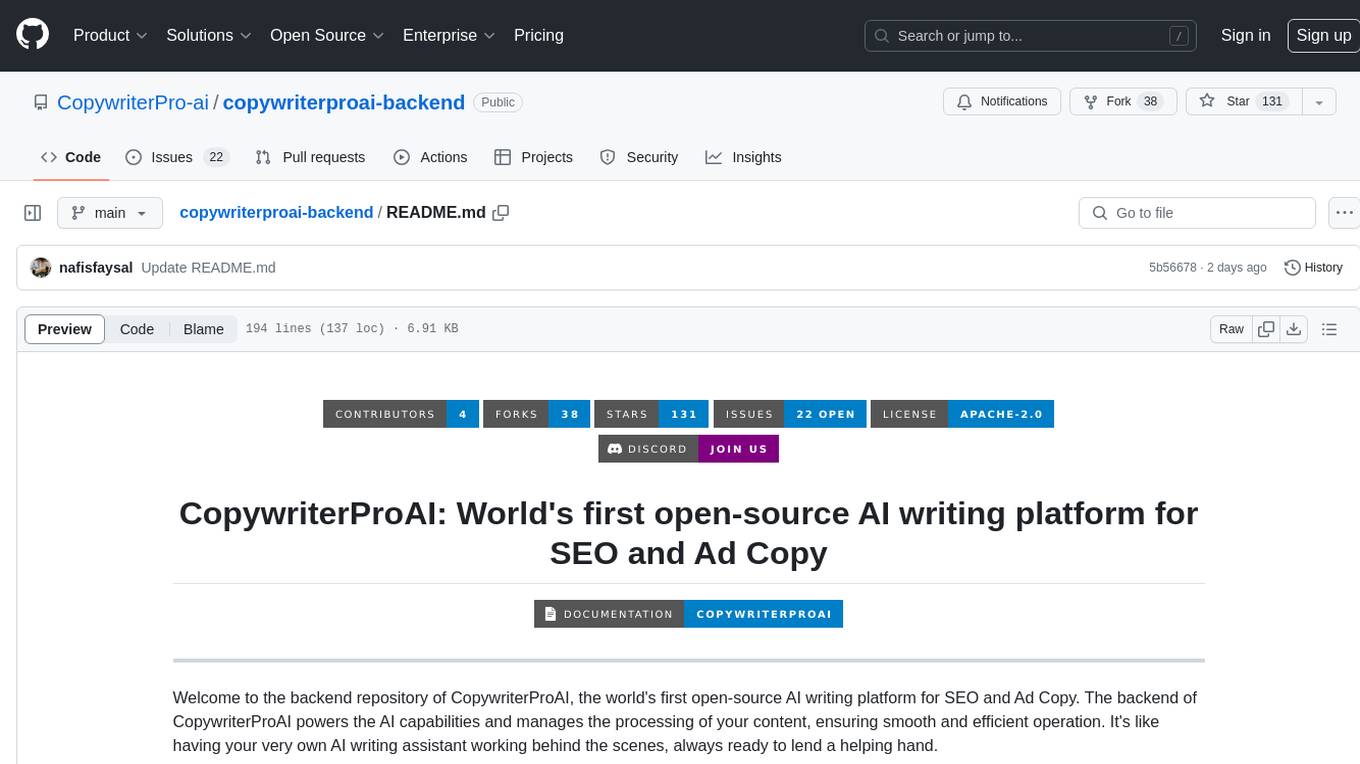Expand the Enterprise menu

449,35
